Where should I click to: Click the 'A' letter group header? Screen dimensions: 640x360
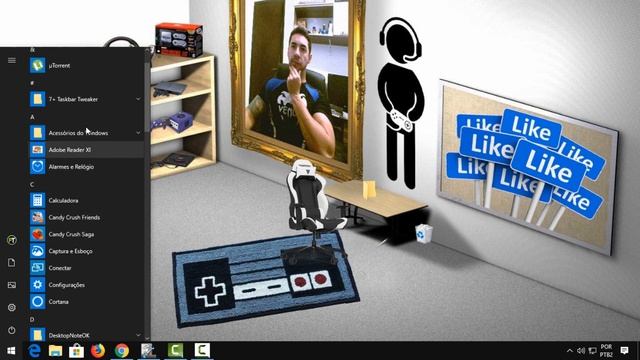click(x=32, y=117)
